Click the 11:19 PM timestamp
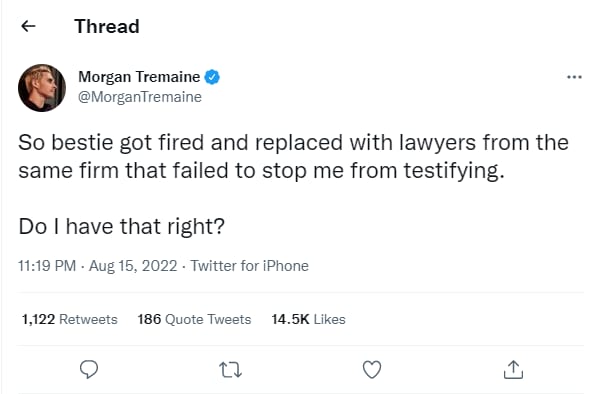Image resolution: width=593 pixels, height=394 pixels. pos(47,266)
